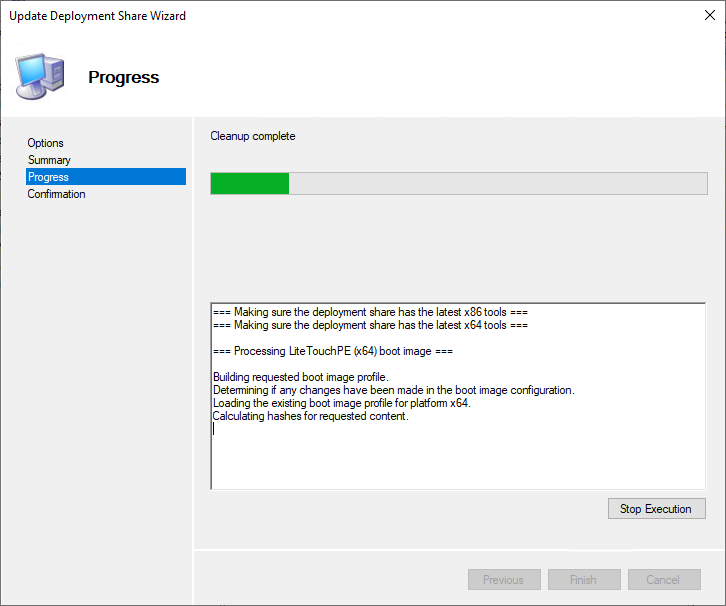
Task: Click the Finish button
Action: click(583, 580)
